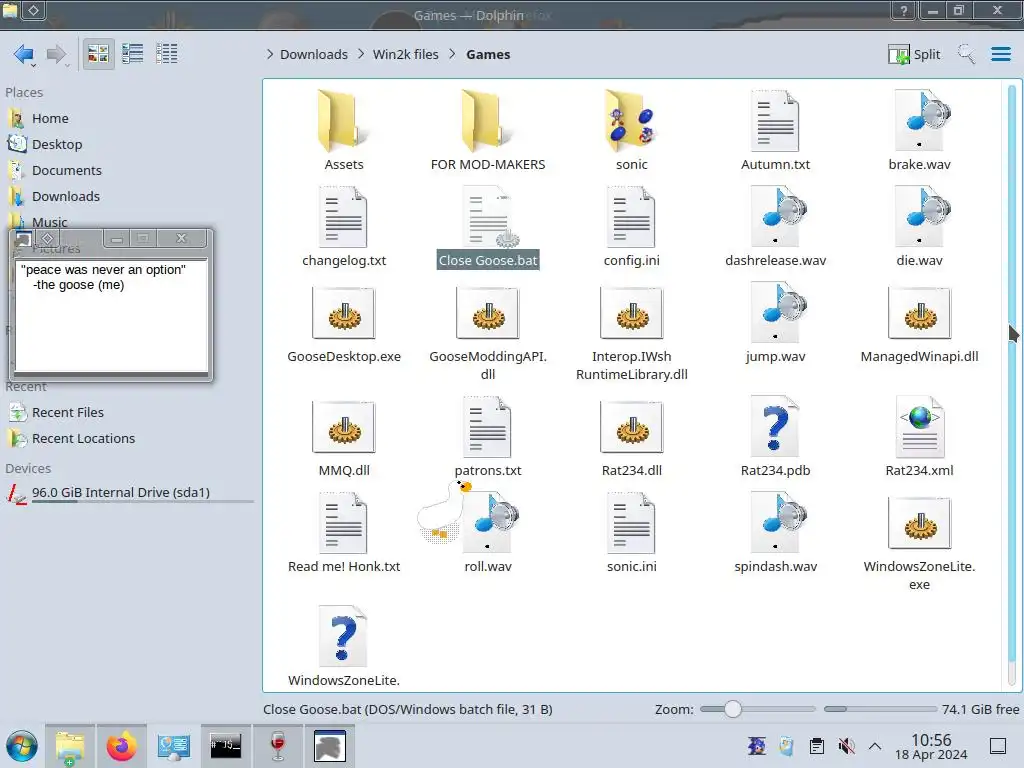This screenshot has height=768, width=1024.
Task: Open the hamburger menu
Action: tap(1000, 54)
